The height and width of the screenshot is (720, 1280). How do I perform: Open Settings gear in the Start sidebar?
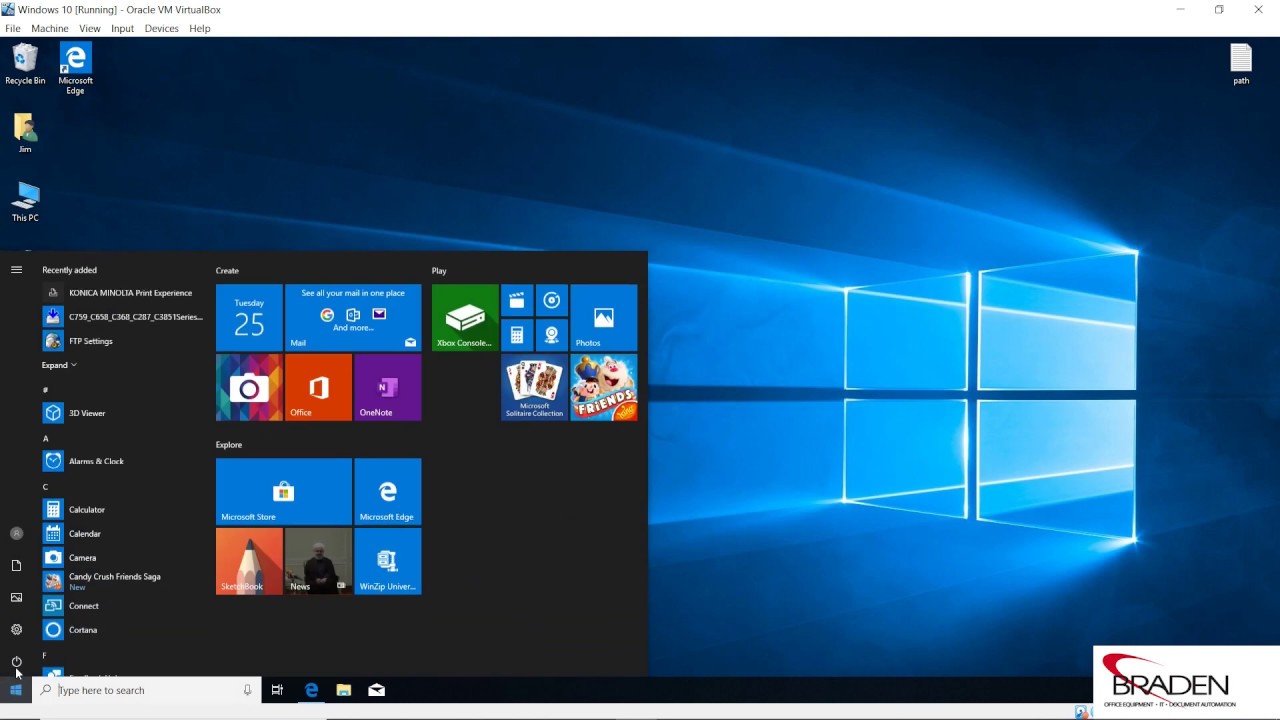pos(16,630)
